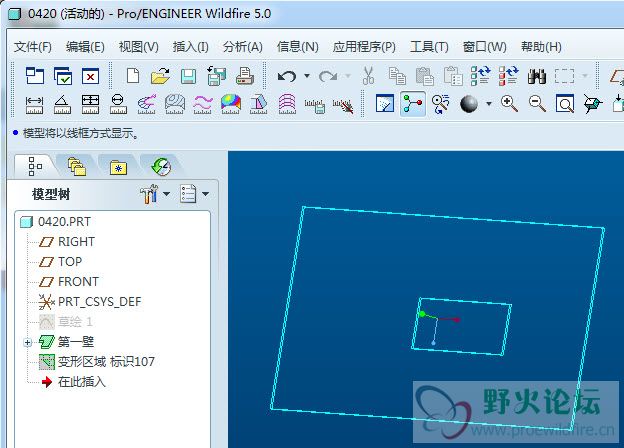Click the diameter measure icon
Viewport: 624px width, 448px height.
pyautogui.click(x=118, y=105)
